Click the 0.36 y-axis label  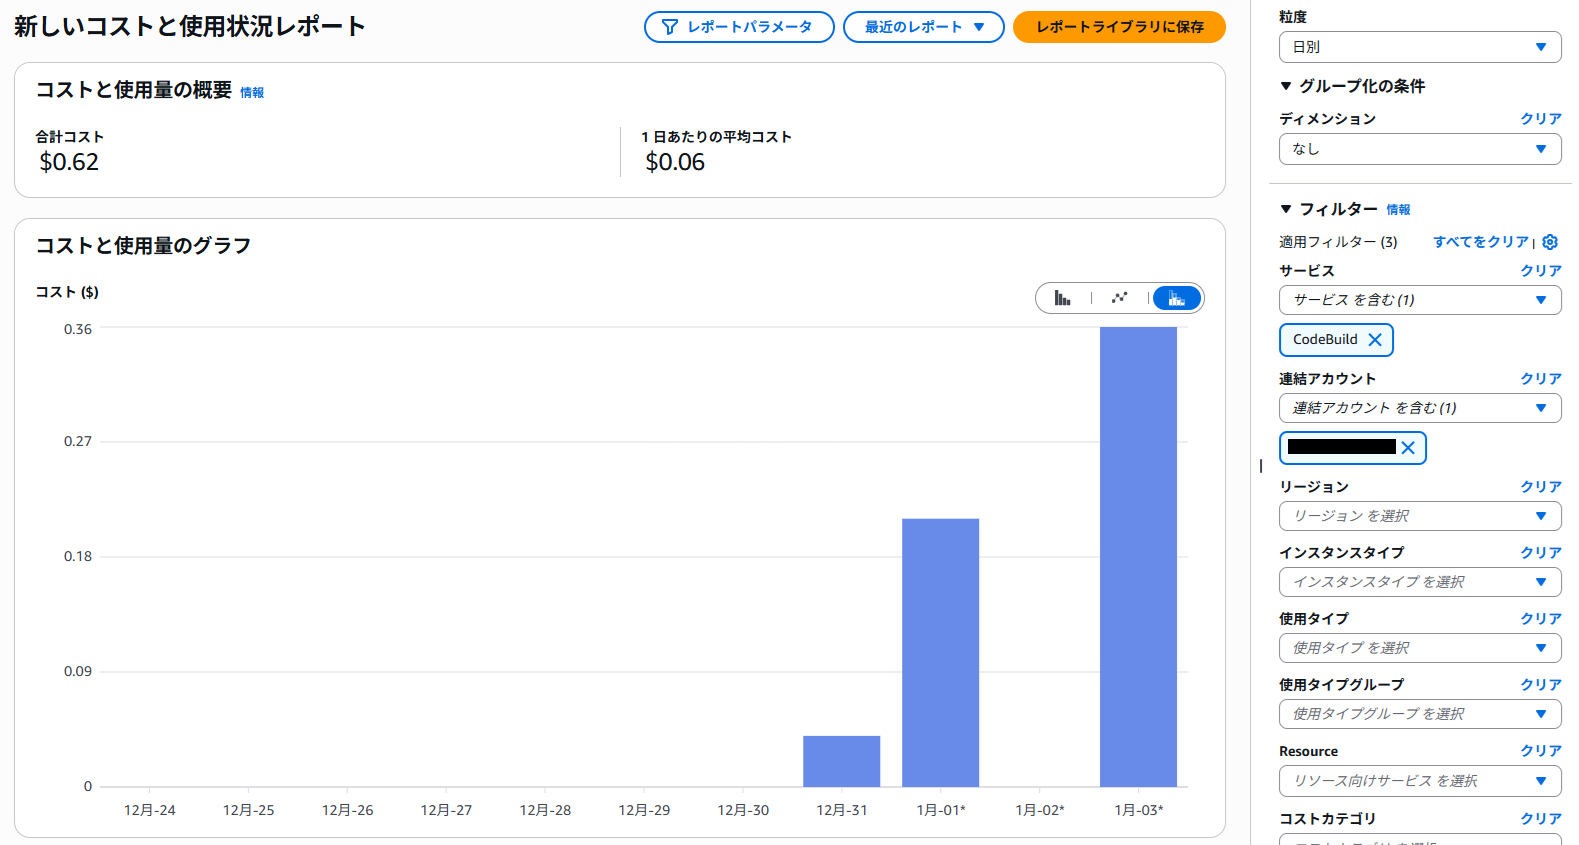tap(78, 329)
